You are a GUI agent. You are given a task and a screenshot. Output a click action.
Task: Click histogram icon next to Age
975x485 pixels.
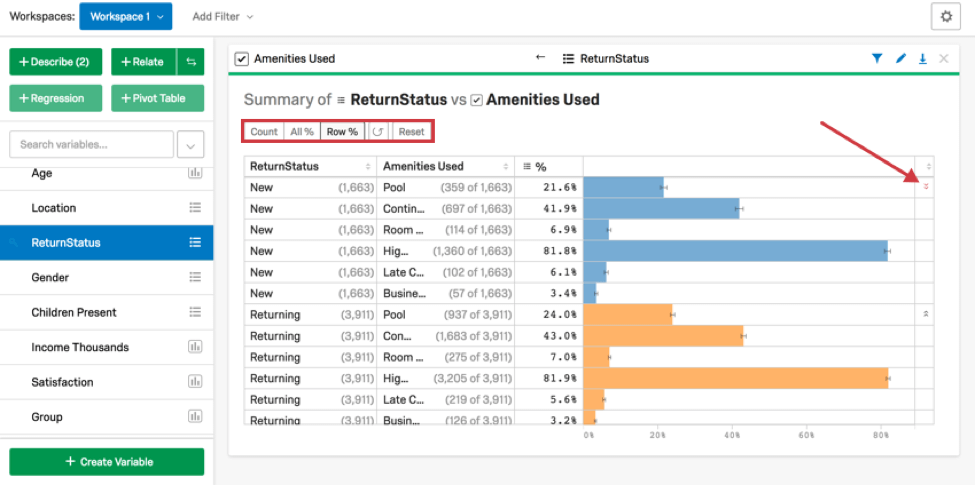click(195, 173)
